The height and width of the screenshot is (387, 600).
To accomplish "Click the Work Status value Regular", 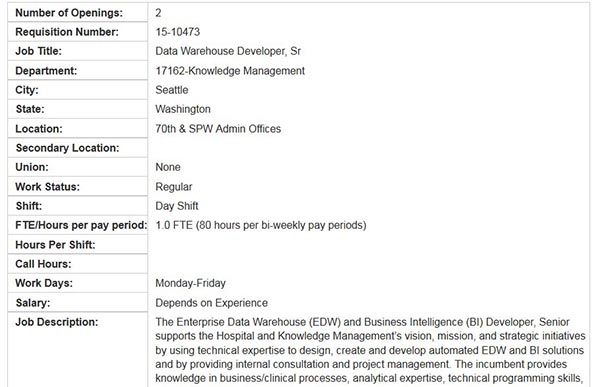I will 174,187.
